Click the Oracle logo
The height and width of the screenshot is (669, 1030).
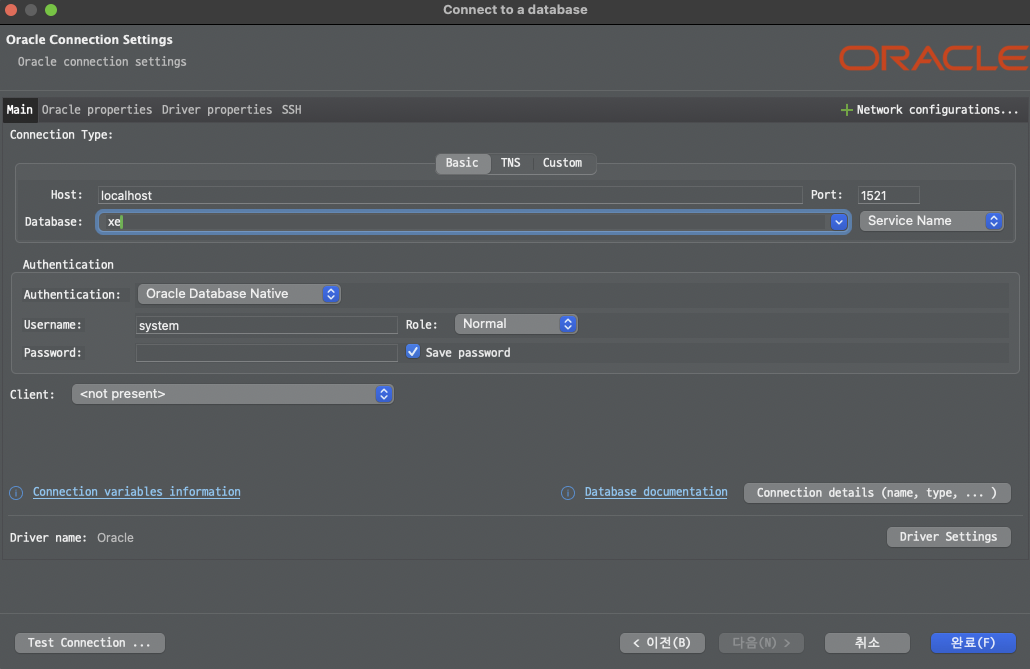pyautogui.click(x=934, y=58)
